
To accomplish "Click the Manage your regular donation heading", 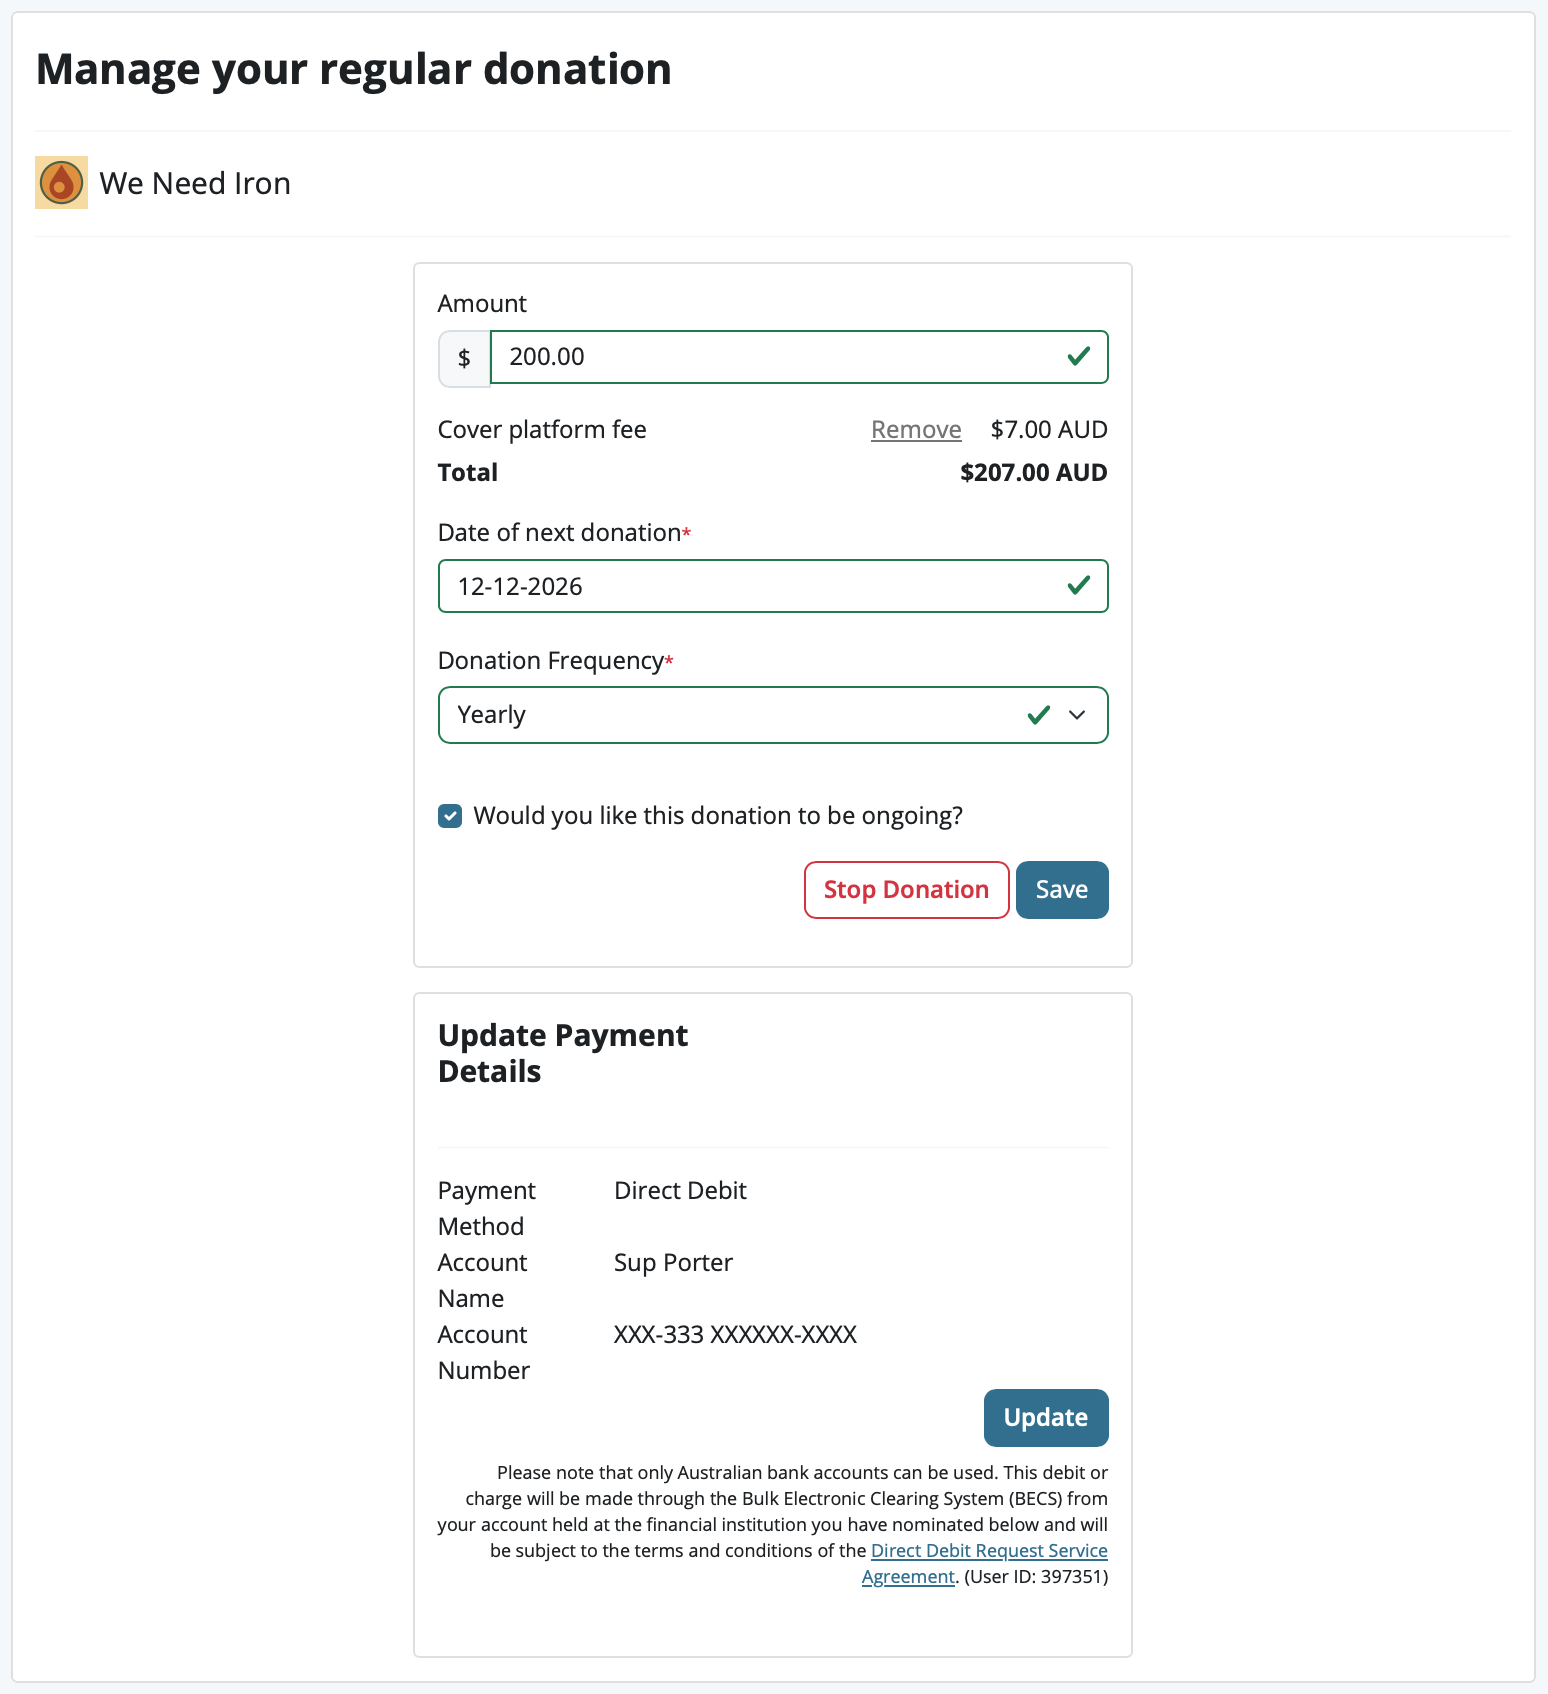I will [x=354, y=68].
